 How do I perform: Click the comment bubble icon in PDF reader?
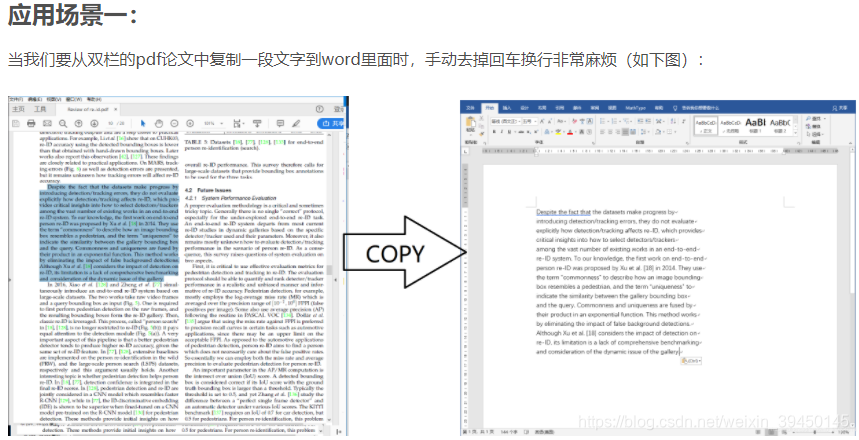coord(280,123)
